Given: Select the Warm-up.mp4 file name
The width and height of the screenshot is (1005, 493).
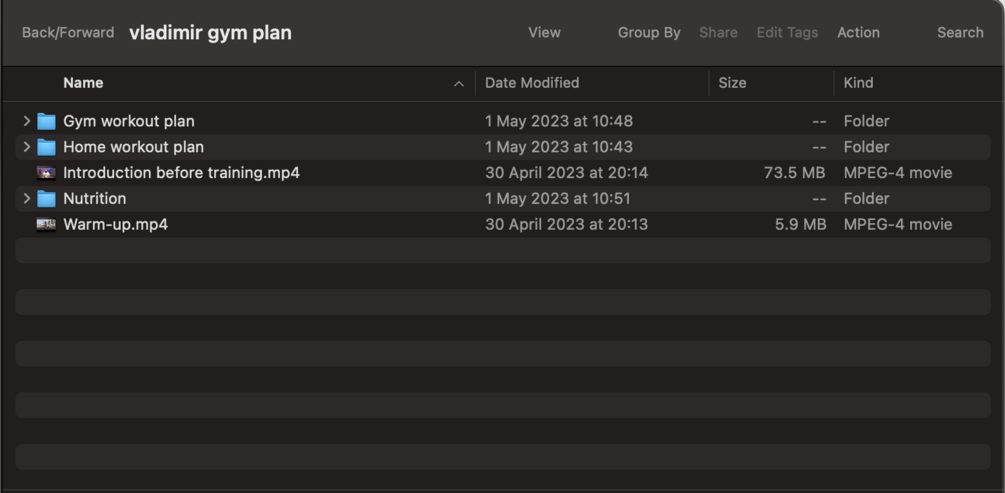Looking at the screenshot, I should (x=115, y=225).
